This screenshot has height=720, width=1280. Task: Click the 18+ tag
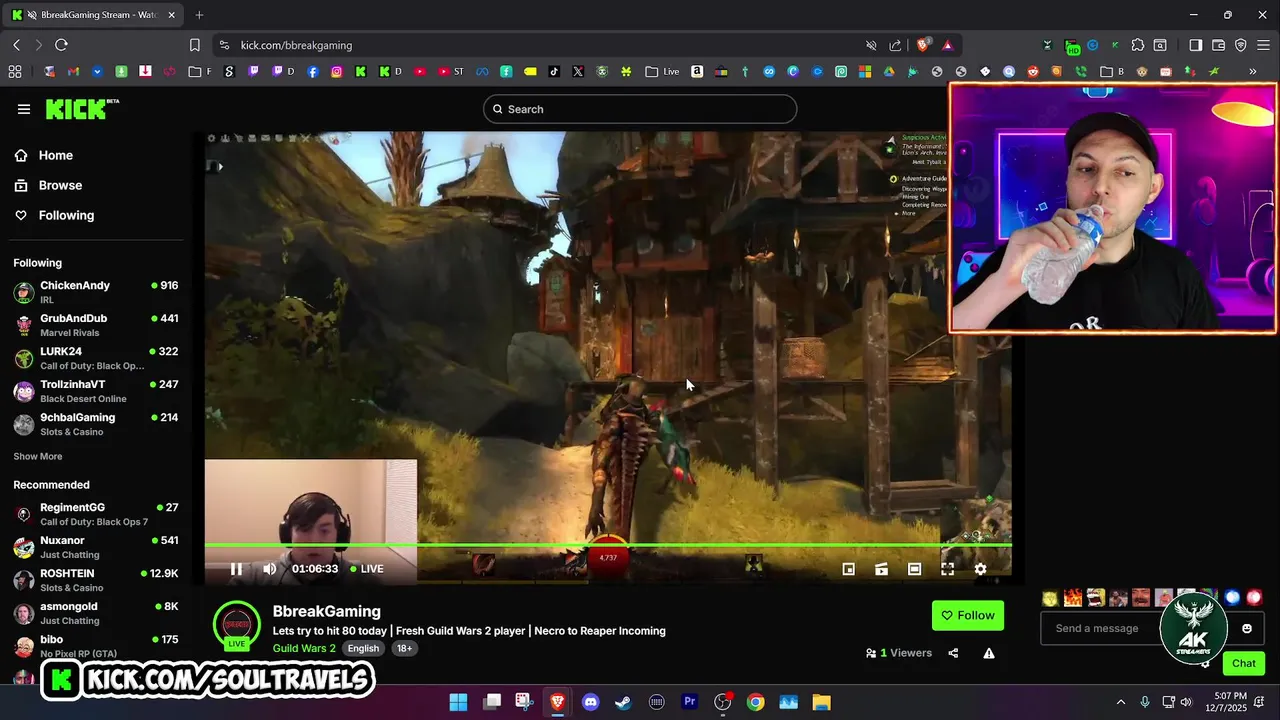click(x=404, y=648)
